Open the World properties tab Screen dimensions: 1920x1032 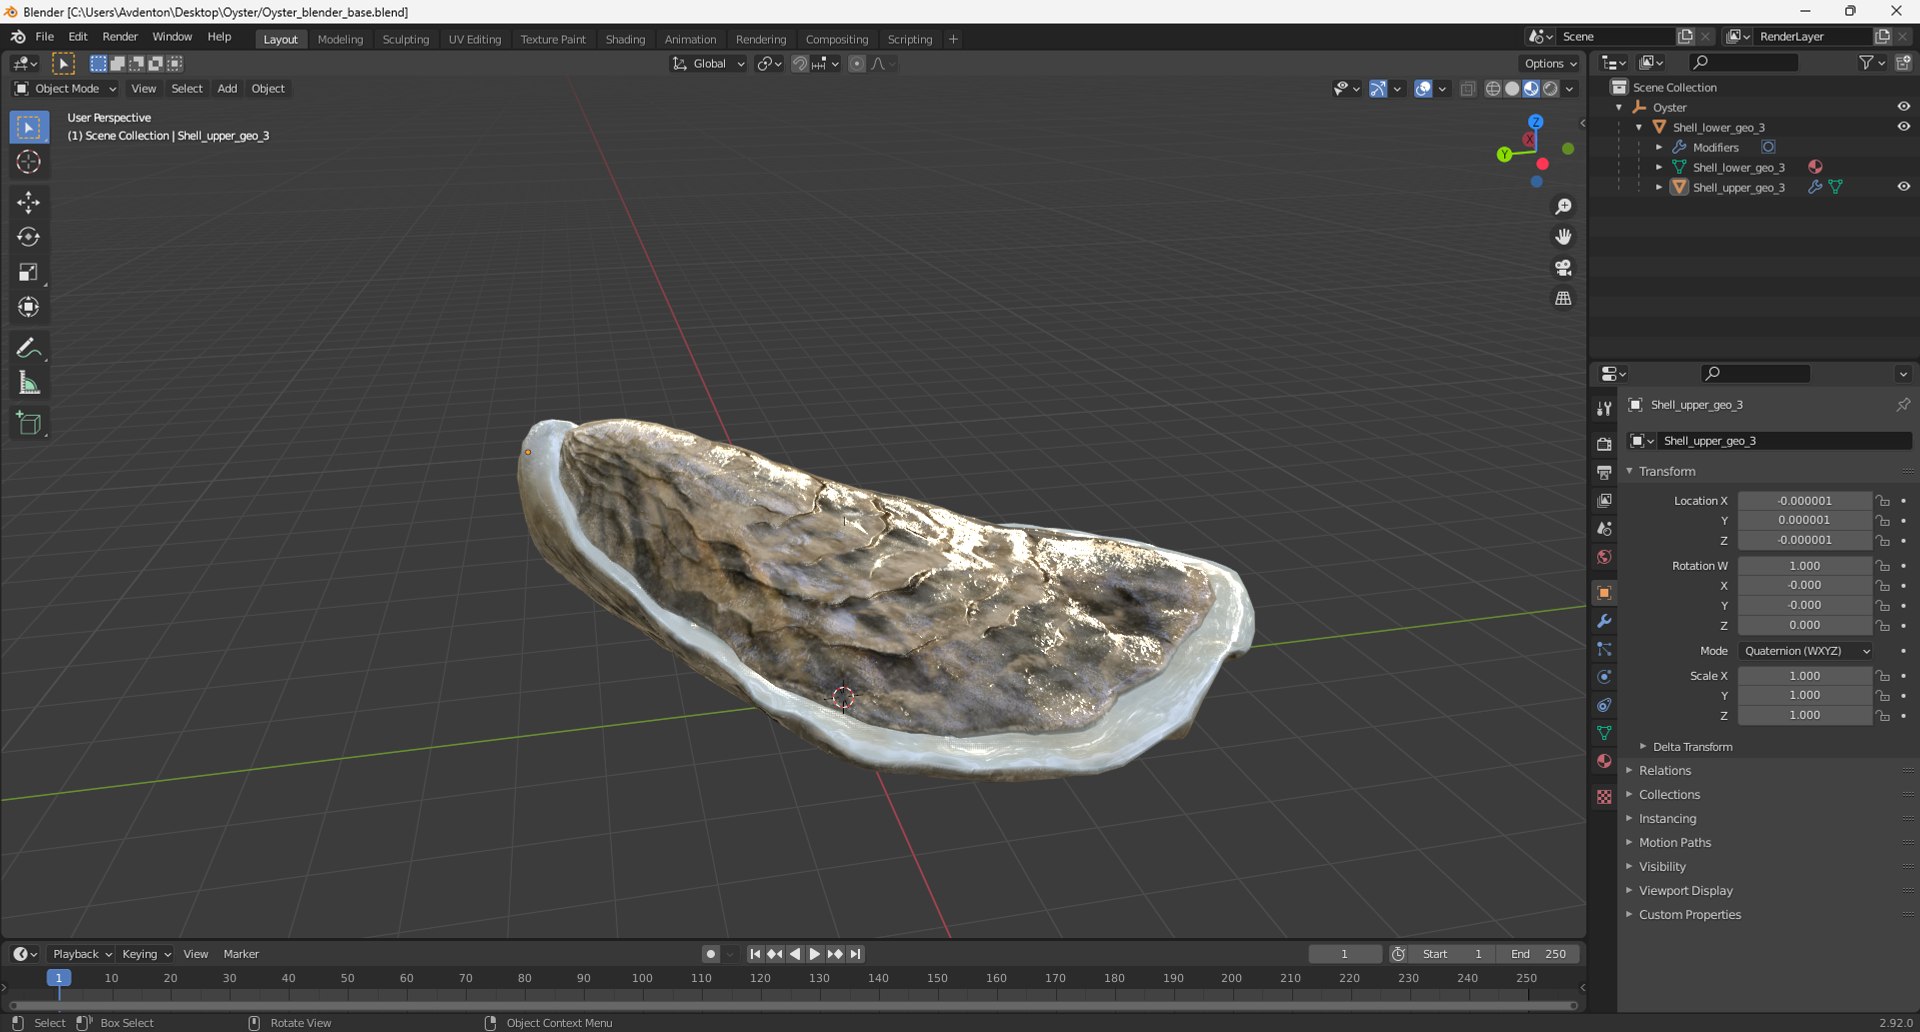coord(1604,557)
